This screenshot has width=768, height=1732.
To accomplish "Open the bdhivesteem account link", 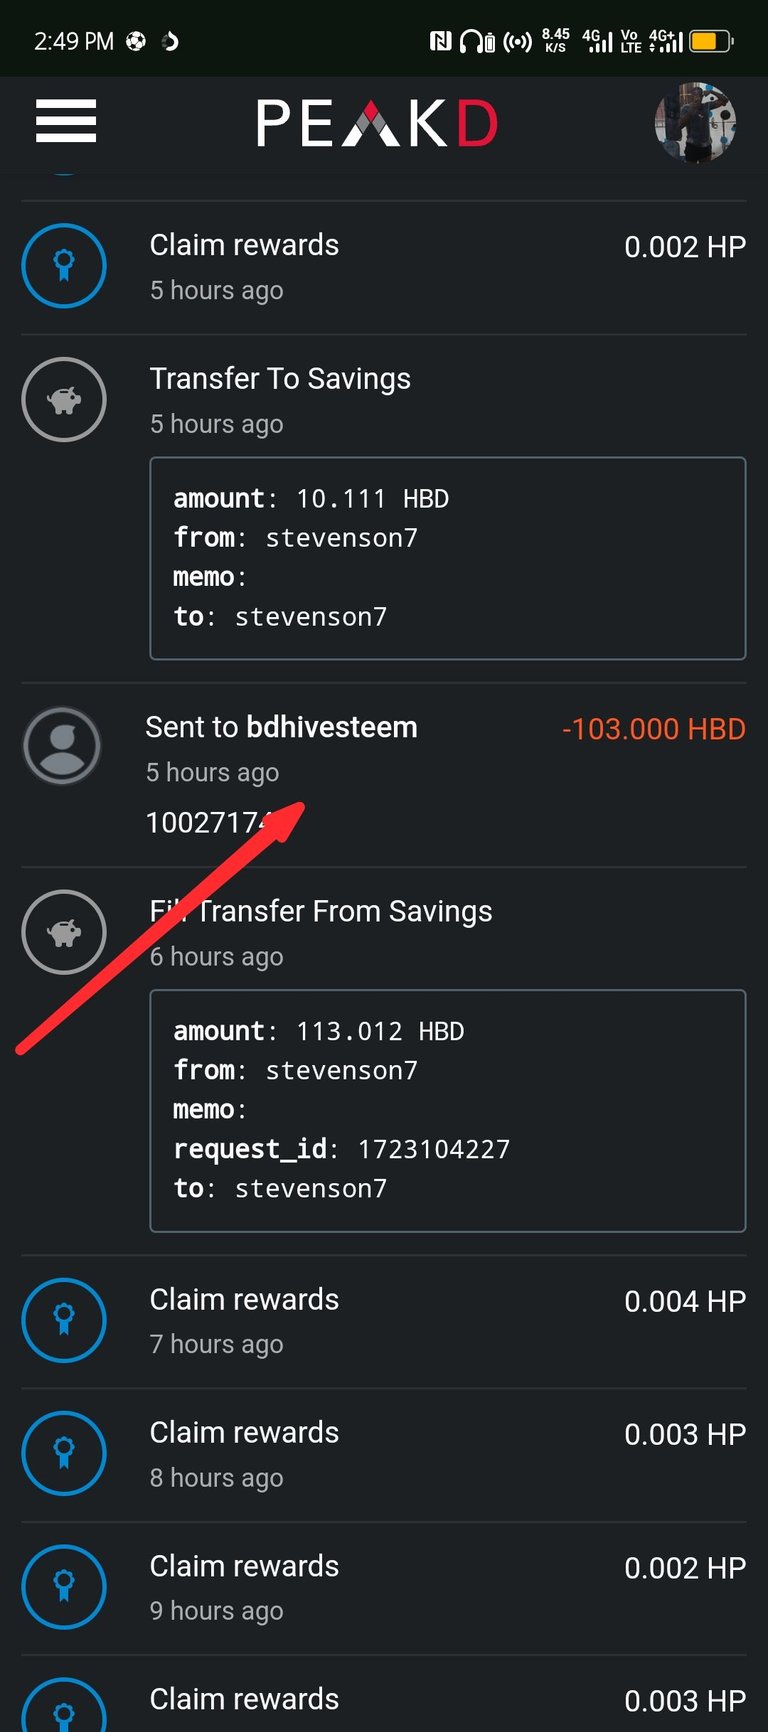I will (x=332, y=727).
